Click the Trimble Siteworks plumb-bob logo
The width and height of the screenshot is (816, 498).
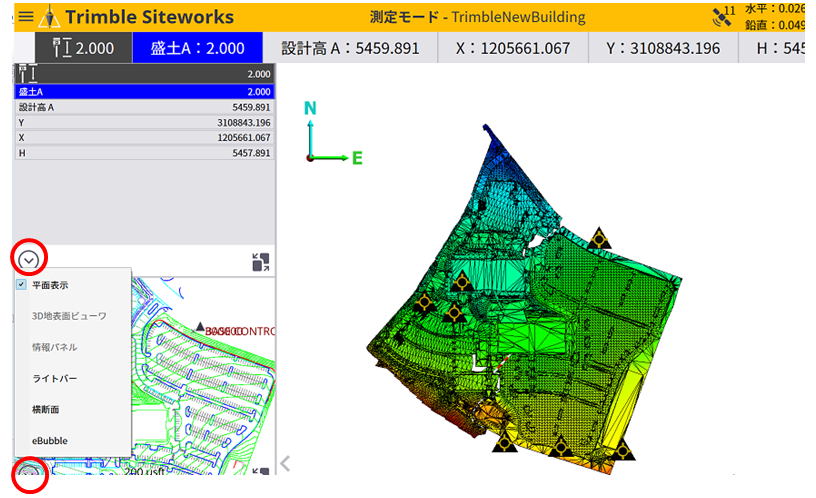coord(49,17)
